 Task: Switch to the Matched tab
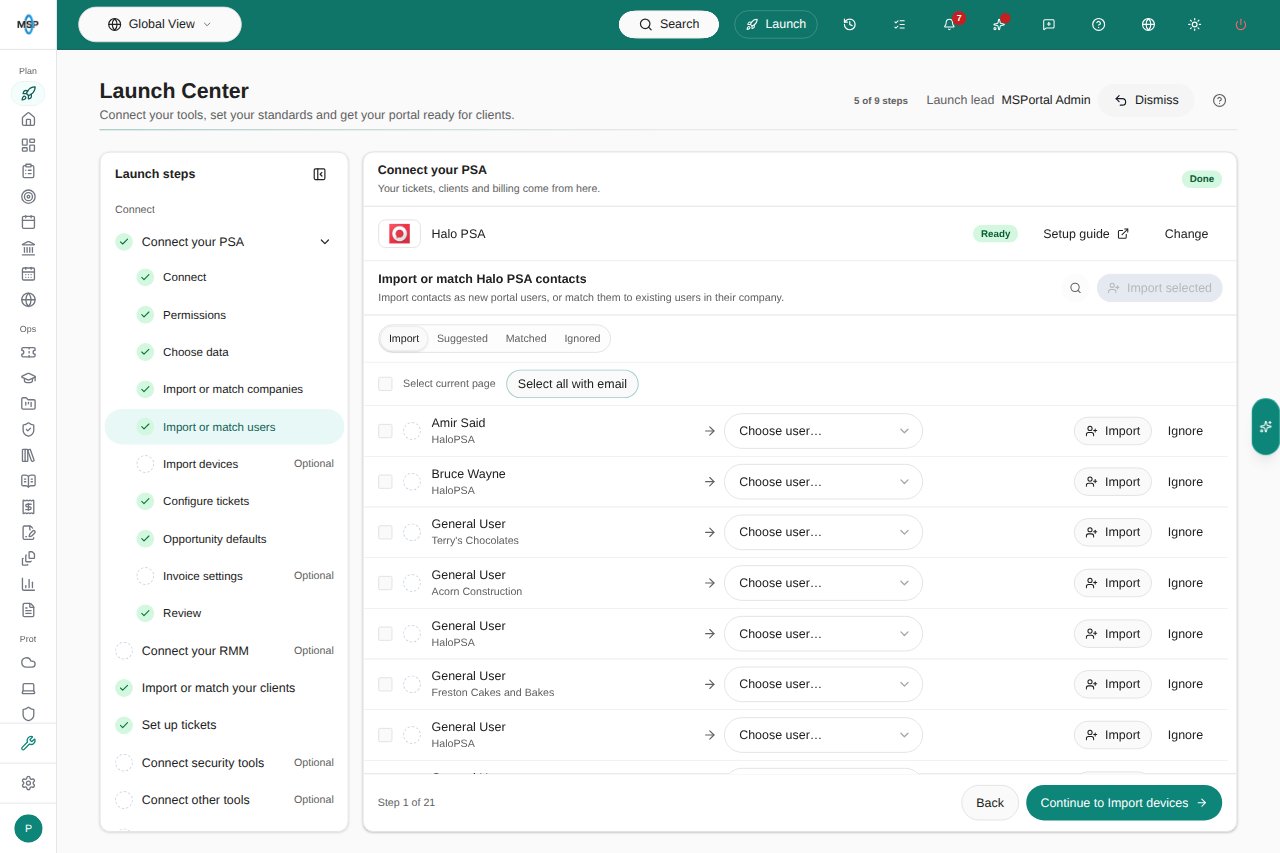point(526,339)
